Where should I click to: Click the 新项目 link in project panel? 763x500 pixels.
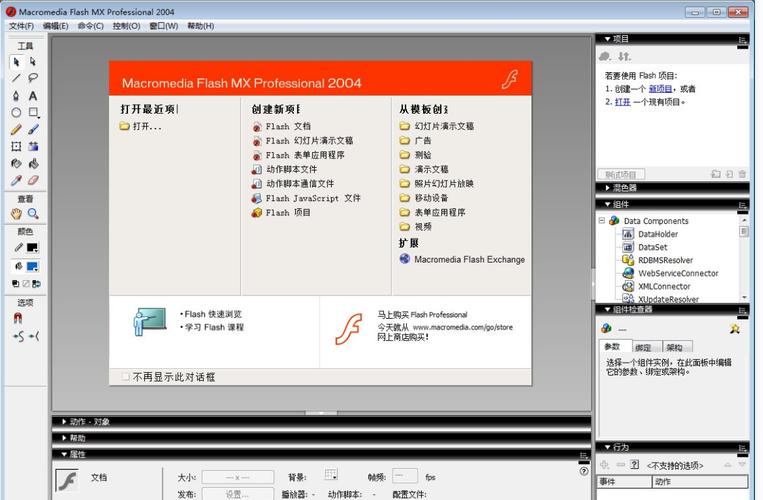pos(660,89)
